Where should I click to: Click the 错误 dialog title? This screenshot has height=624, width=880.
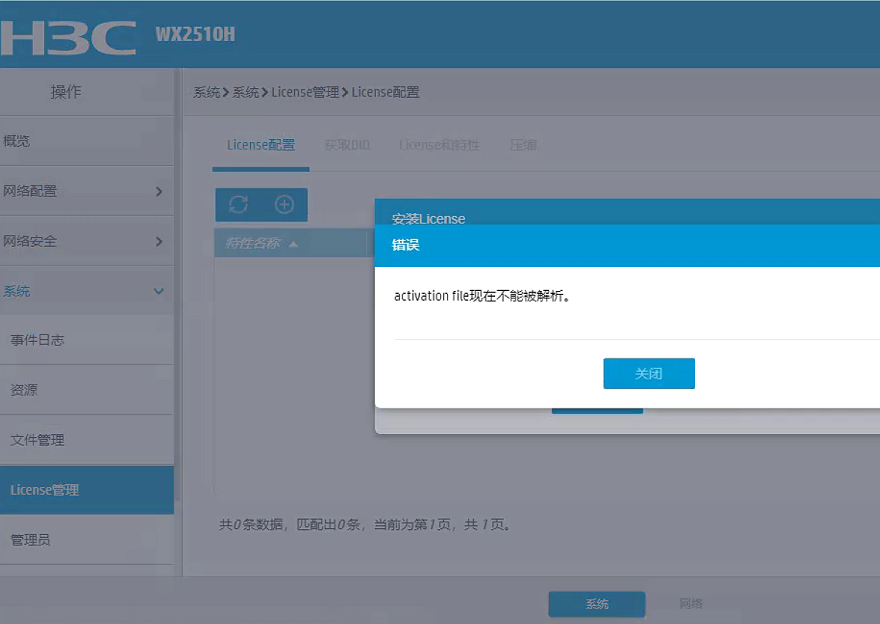coord(405,245)
